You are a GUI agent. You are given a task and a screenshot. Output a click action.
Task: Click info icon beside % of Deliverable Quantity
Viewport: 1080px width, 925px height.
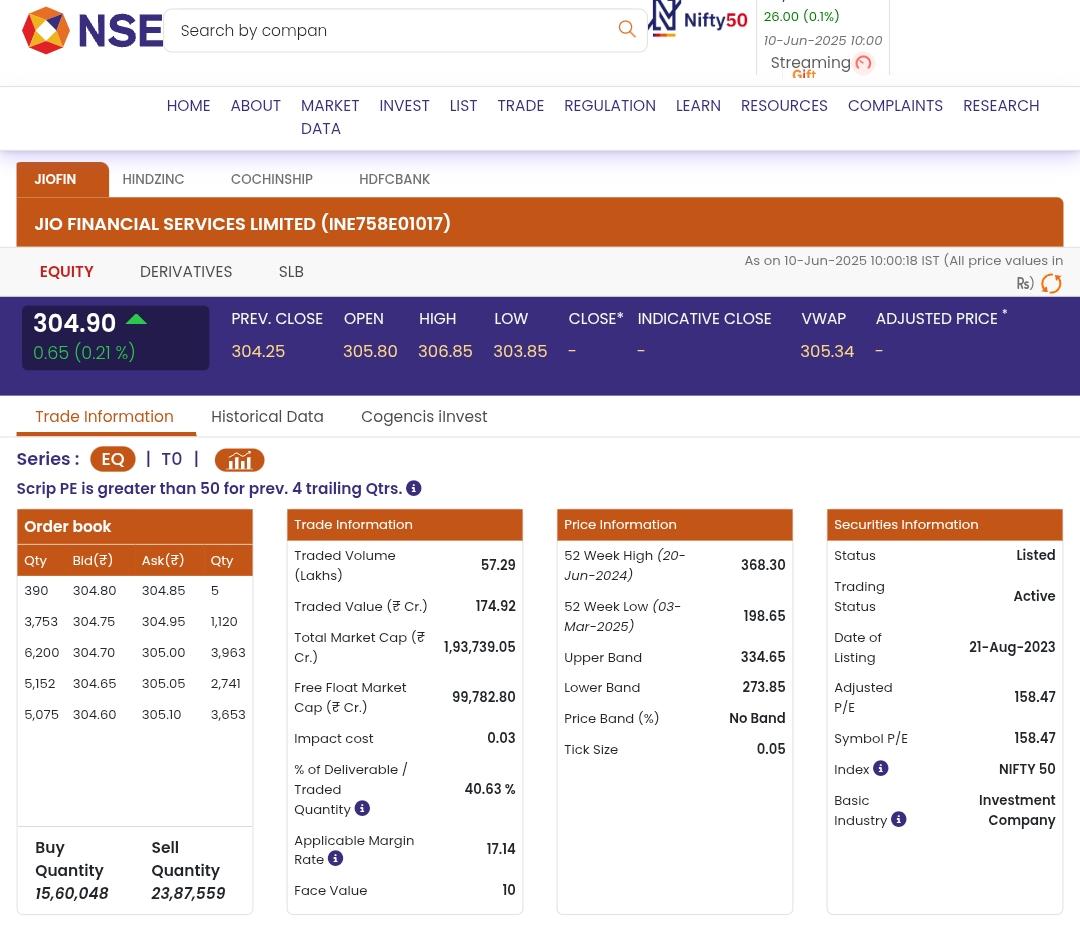[x=362, y=808]
